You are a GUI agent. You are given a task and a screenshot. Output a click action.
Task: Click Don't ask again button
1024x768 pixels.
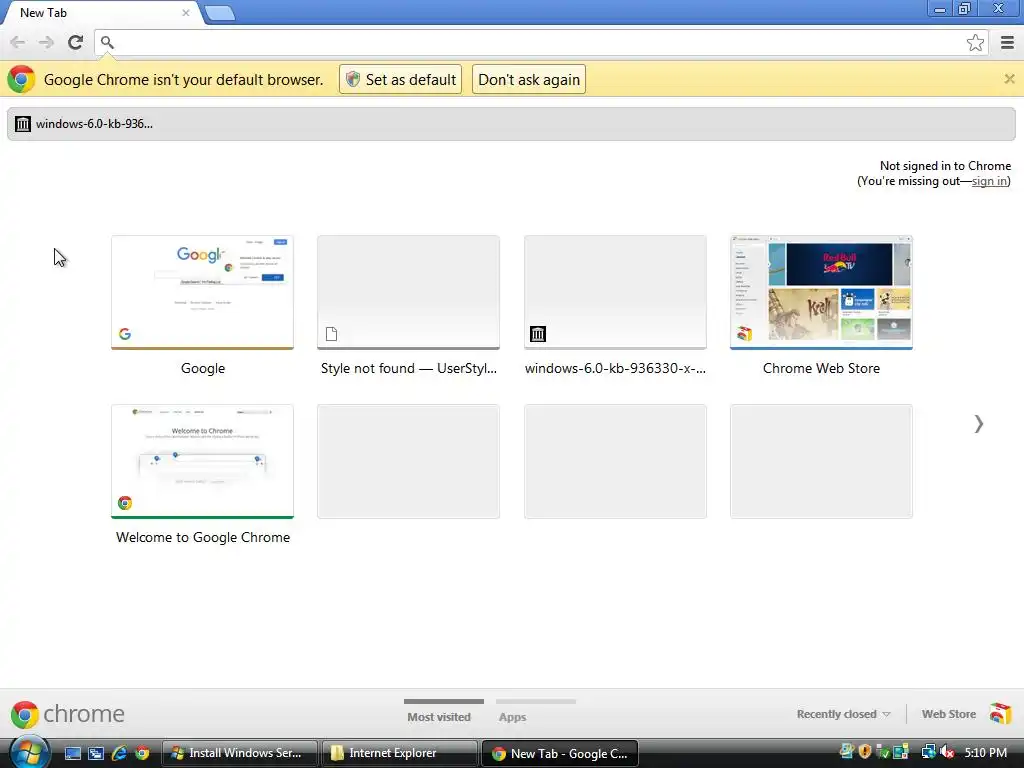click(529, 79)
